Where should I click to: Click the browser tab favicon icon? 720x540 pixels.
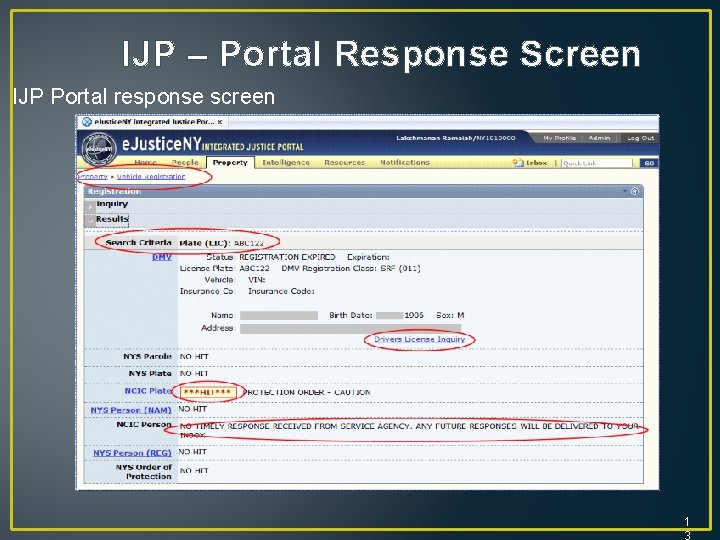[x=87, y=122]
